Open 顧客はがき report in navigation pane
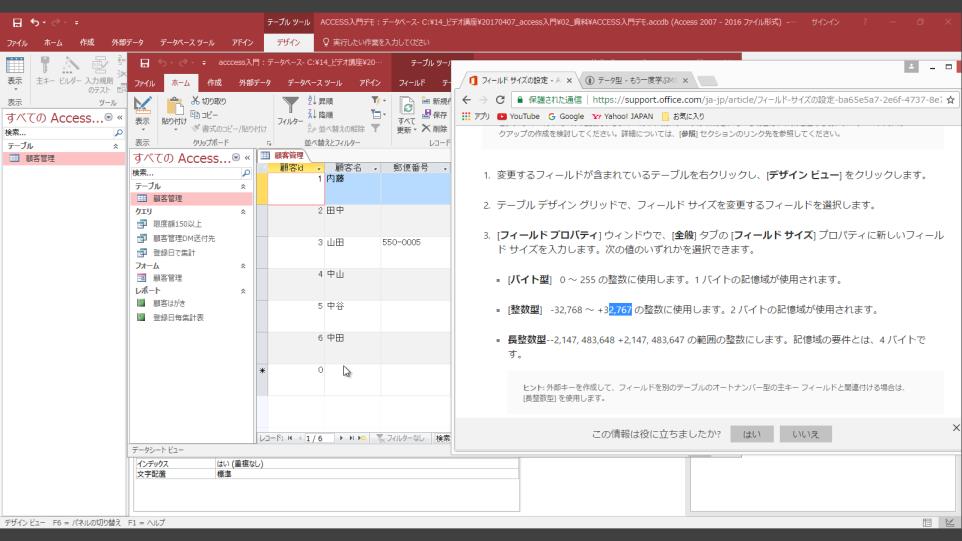 click(x=161, y=303)
